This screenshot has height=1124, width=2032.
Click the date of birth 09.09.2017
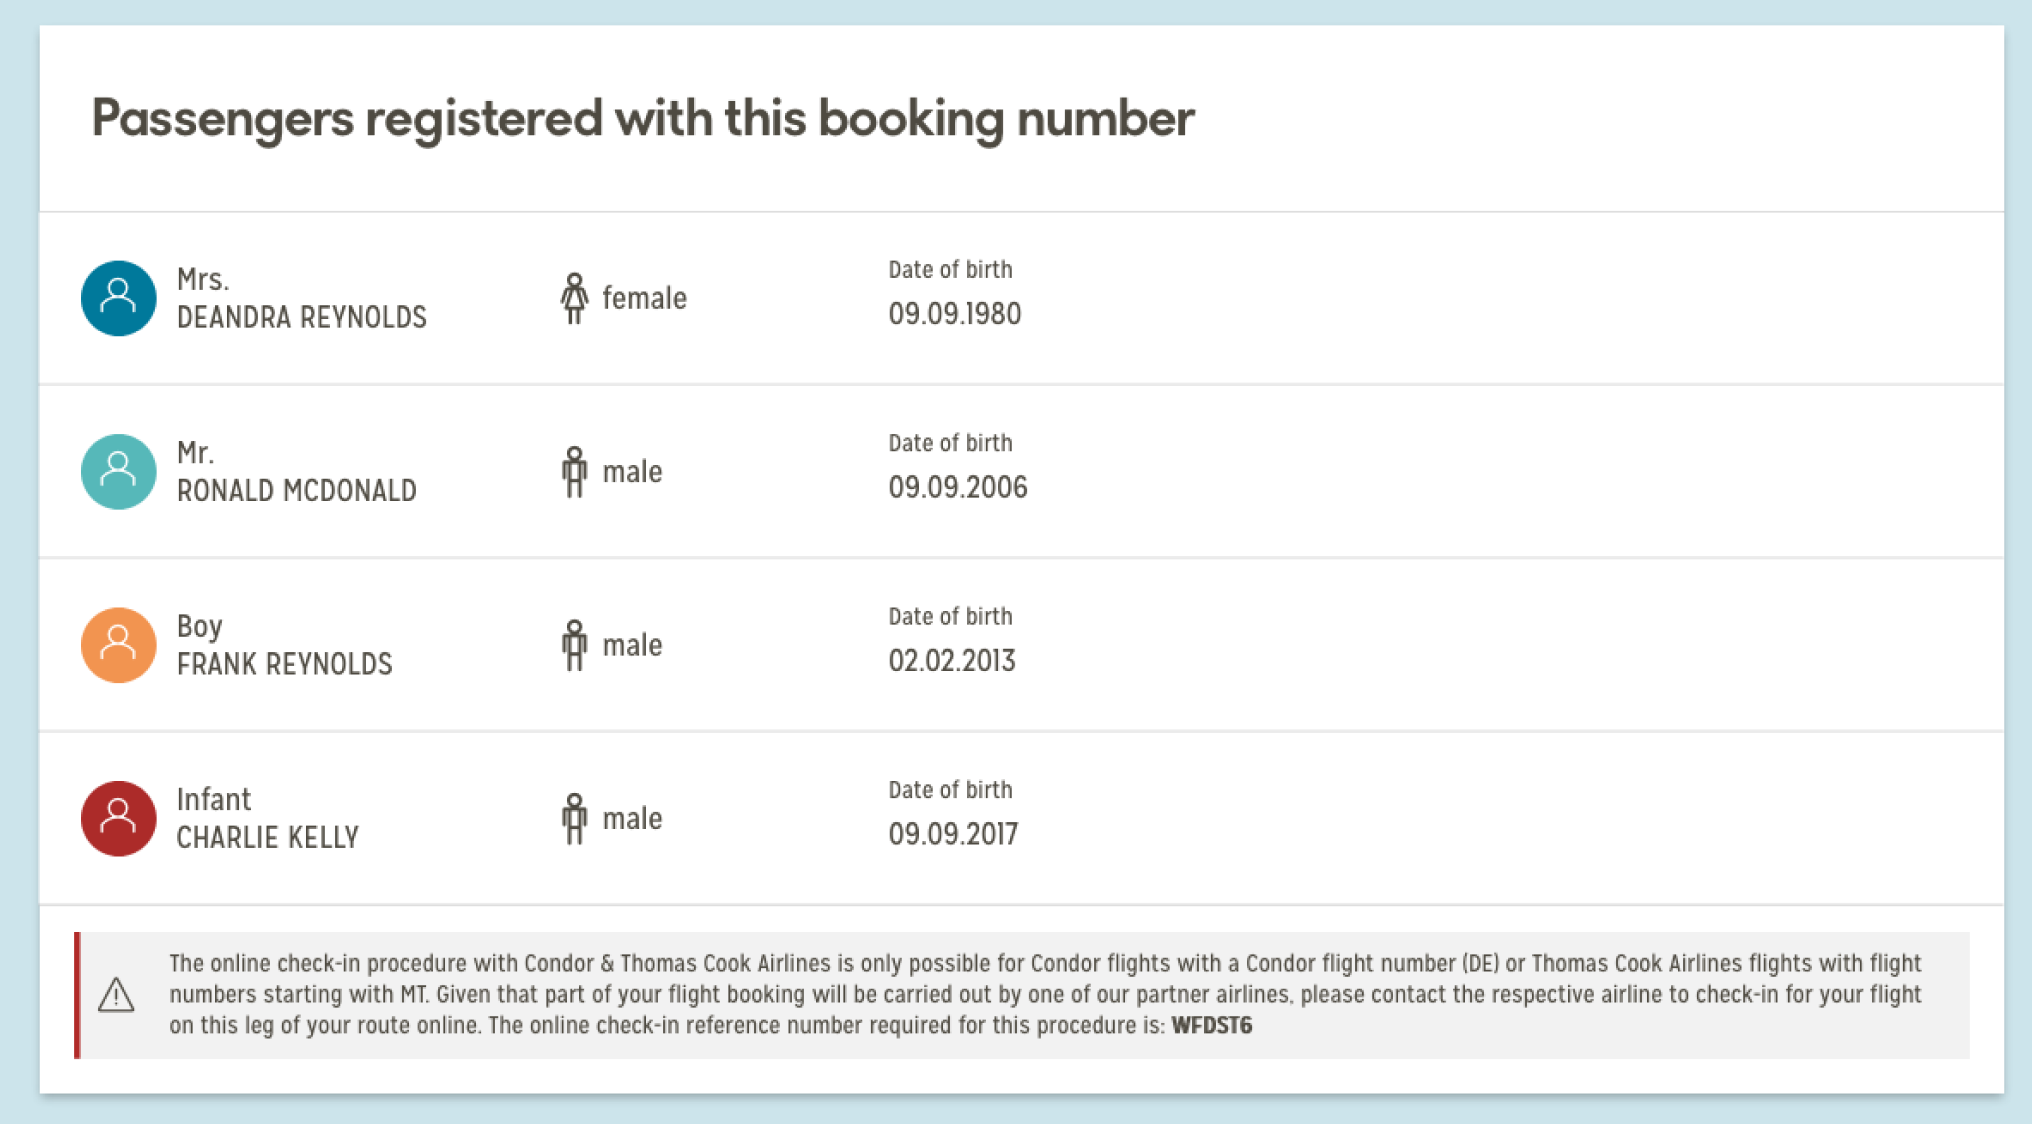tap(952, 835)
